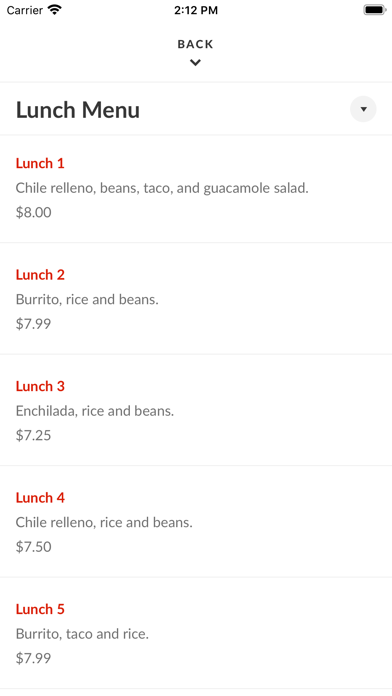
Task: Select the Lunch 3 title
Action: 40,386
